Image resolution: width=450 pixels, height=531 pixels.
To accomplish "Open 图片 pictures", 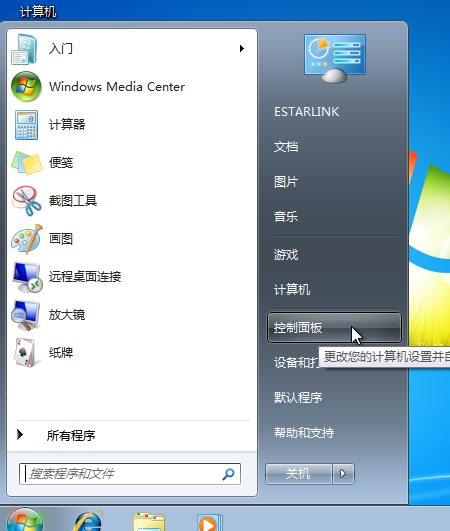I will (x=286, y=182).
